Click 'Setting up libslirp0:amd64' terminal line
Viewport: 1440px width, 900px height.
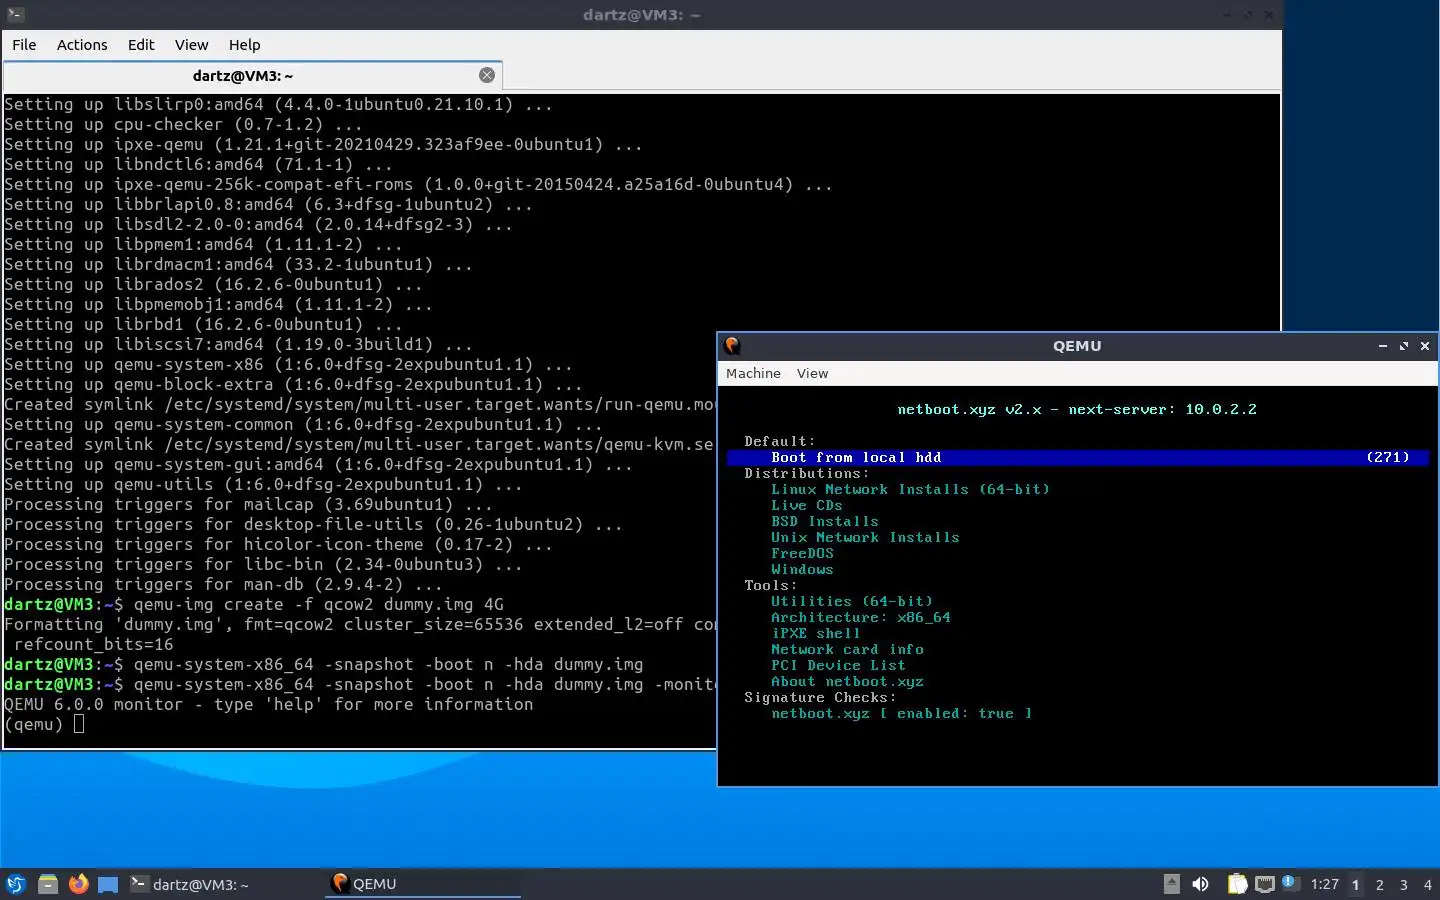click(278, 104)
